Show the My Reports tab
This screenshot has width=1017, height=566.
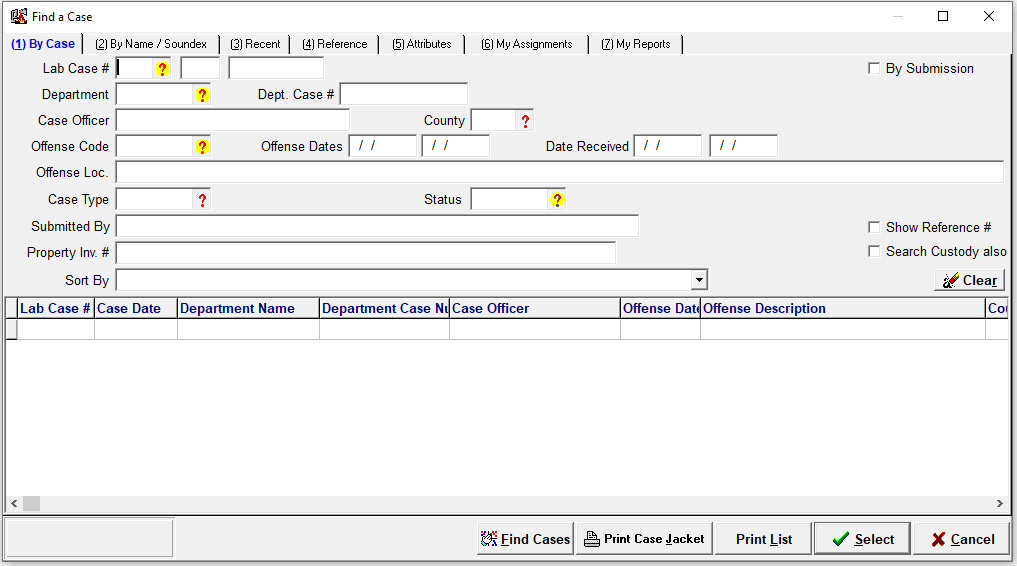coord(636,44)
